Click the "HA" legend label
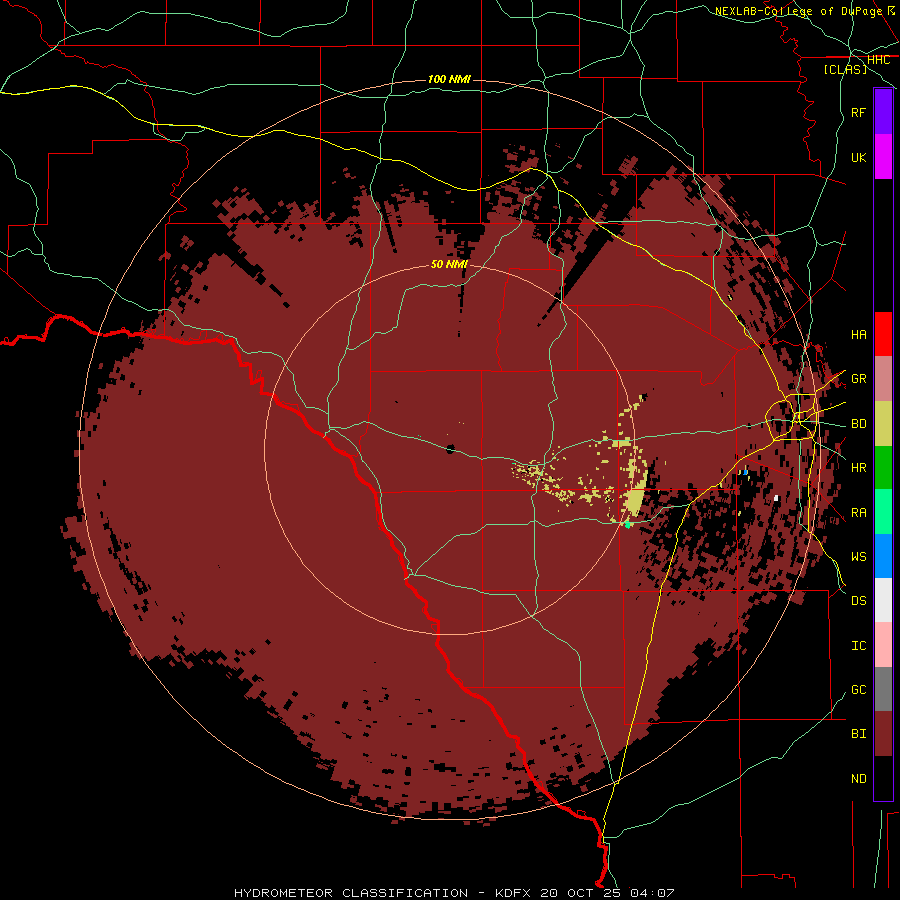The image size is (900, 900). tap(858, 335)
